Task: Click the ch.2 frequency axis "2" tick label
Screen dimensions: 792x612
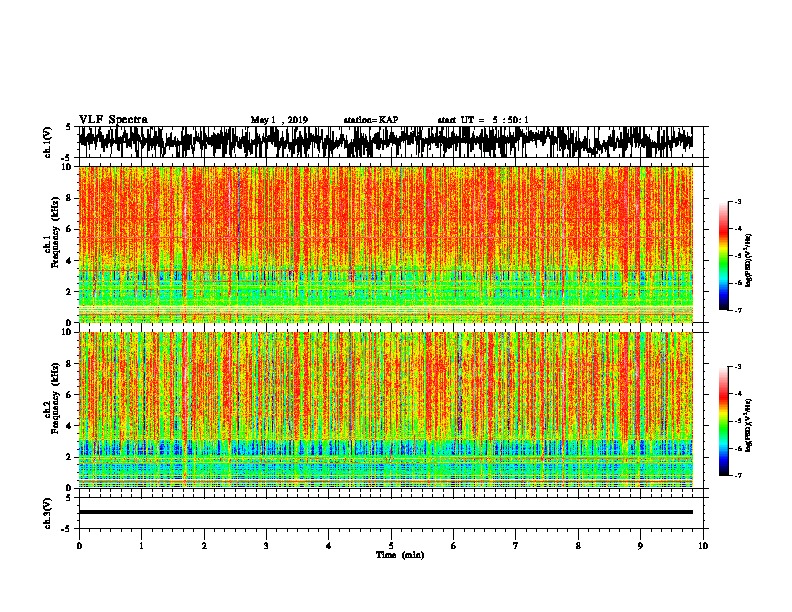Action: click(70, 457)
